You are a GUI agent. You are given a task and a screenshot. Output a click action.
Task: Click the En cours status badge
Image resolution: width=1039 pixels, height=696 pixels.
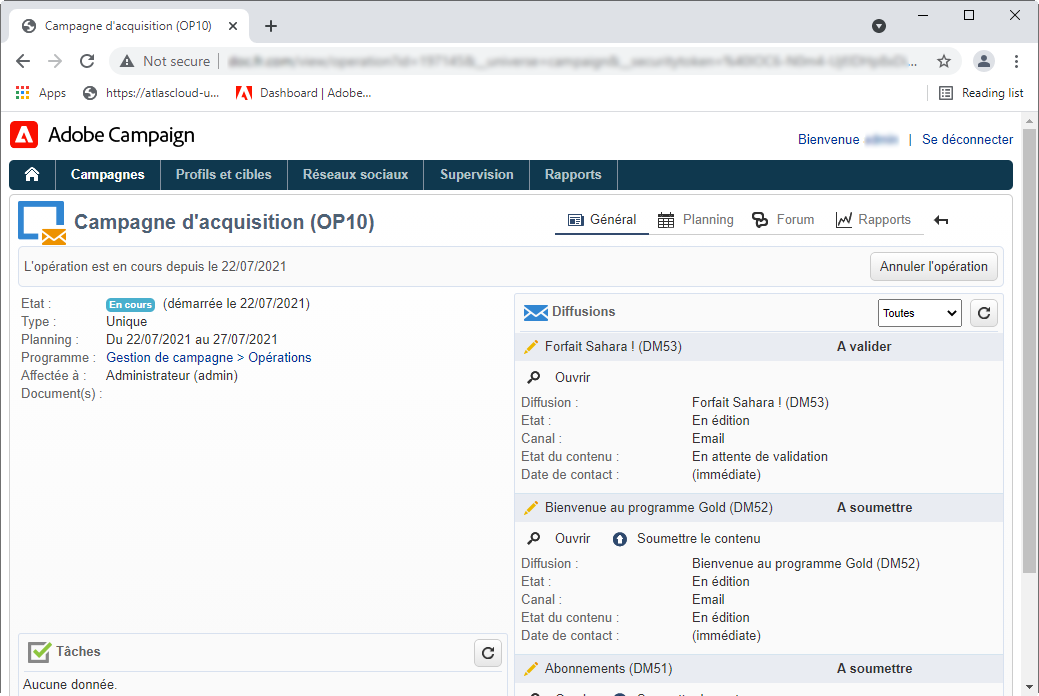click(130, 304)
